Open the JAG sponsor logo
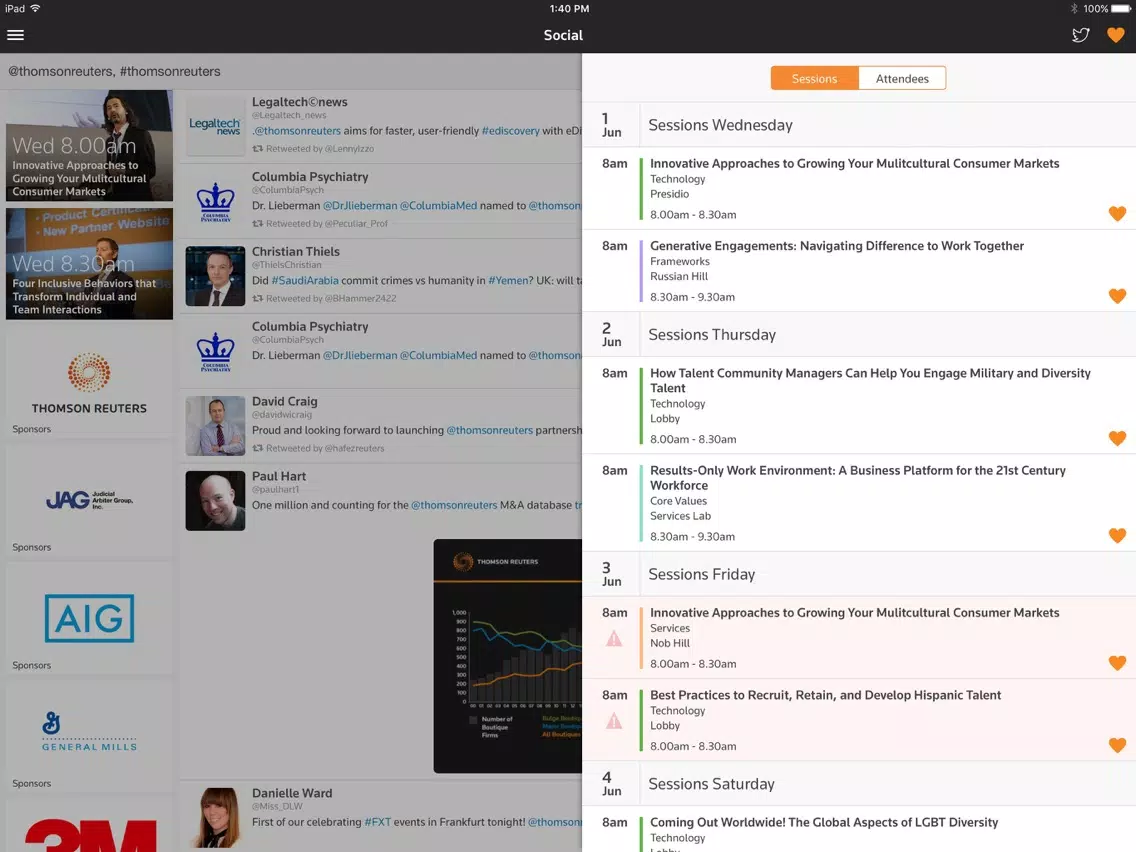The image size is (1136, 852). tap(89, 500)
